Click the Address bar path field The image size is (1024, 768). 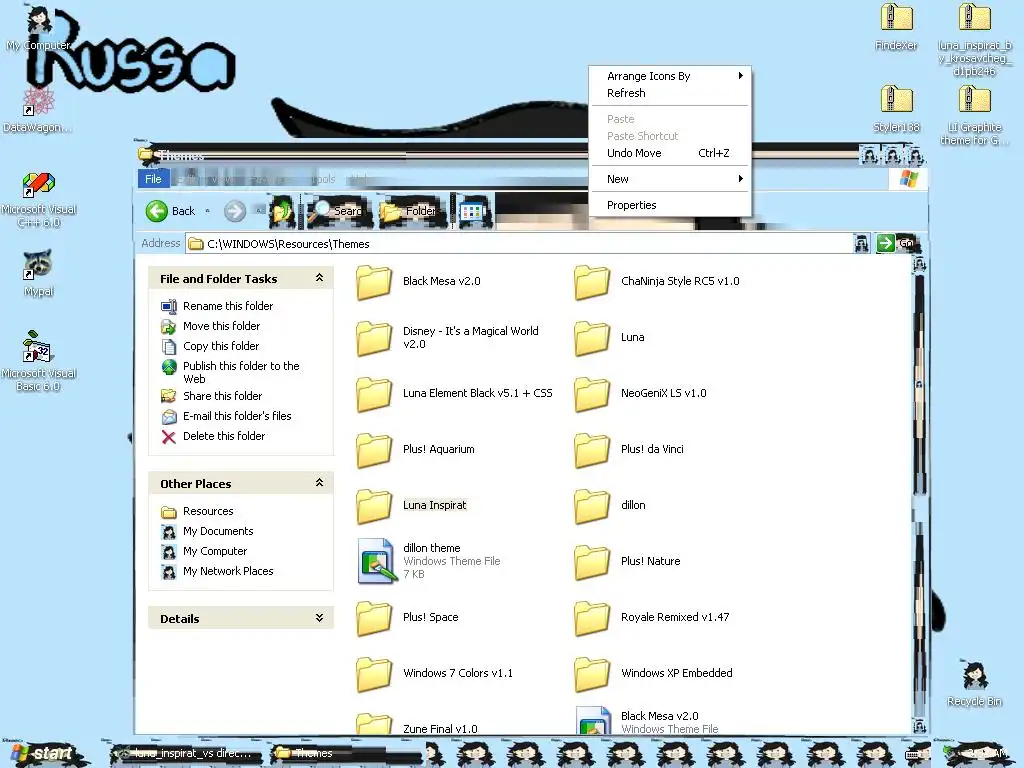pyautogui.click(x=520, y=244)
